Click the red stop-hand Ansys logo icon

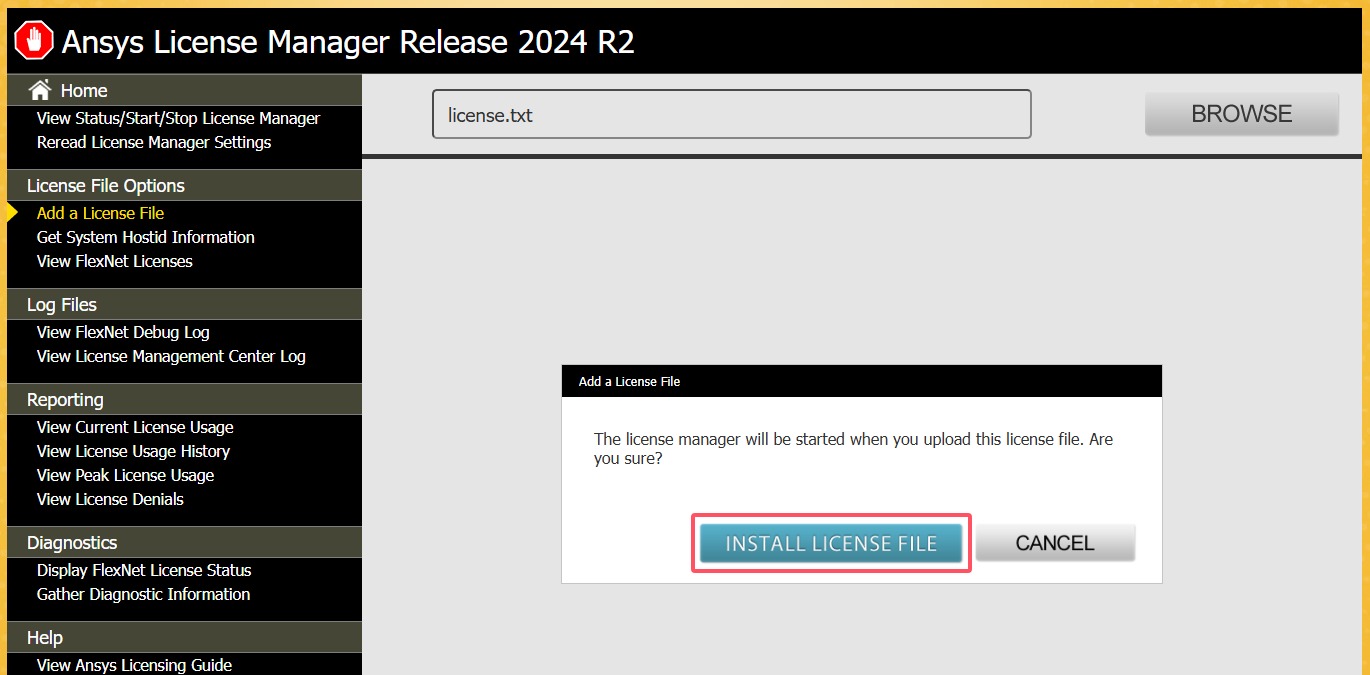tap(34, 41)
